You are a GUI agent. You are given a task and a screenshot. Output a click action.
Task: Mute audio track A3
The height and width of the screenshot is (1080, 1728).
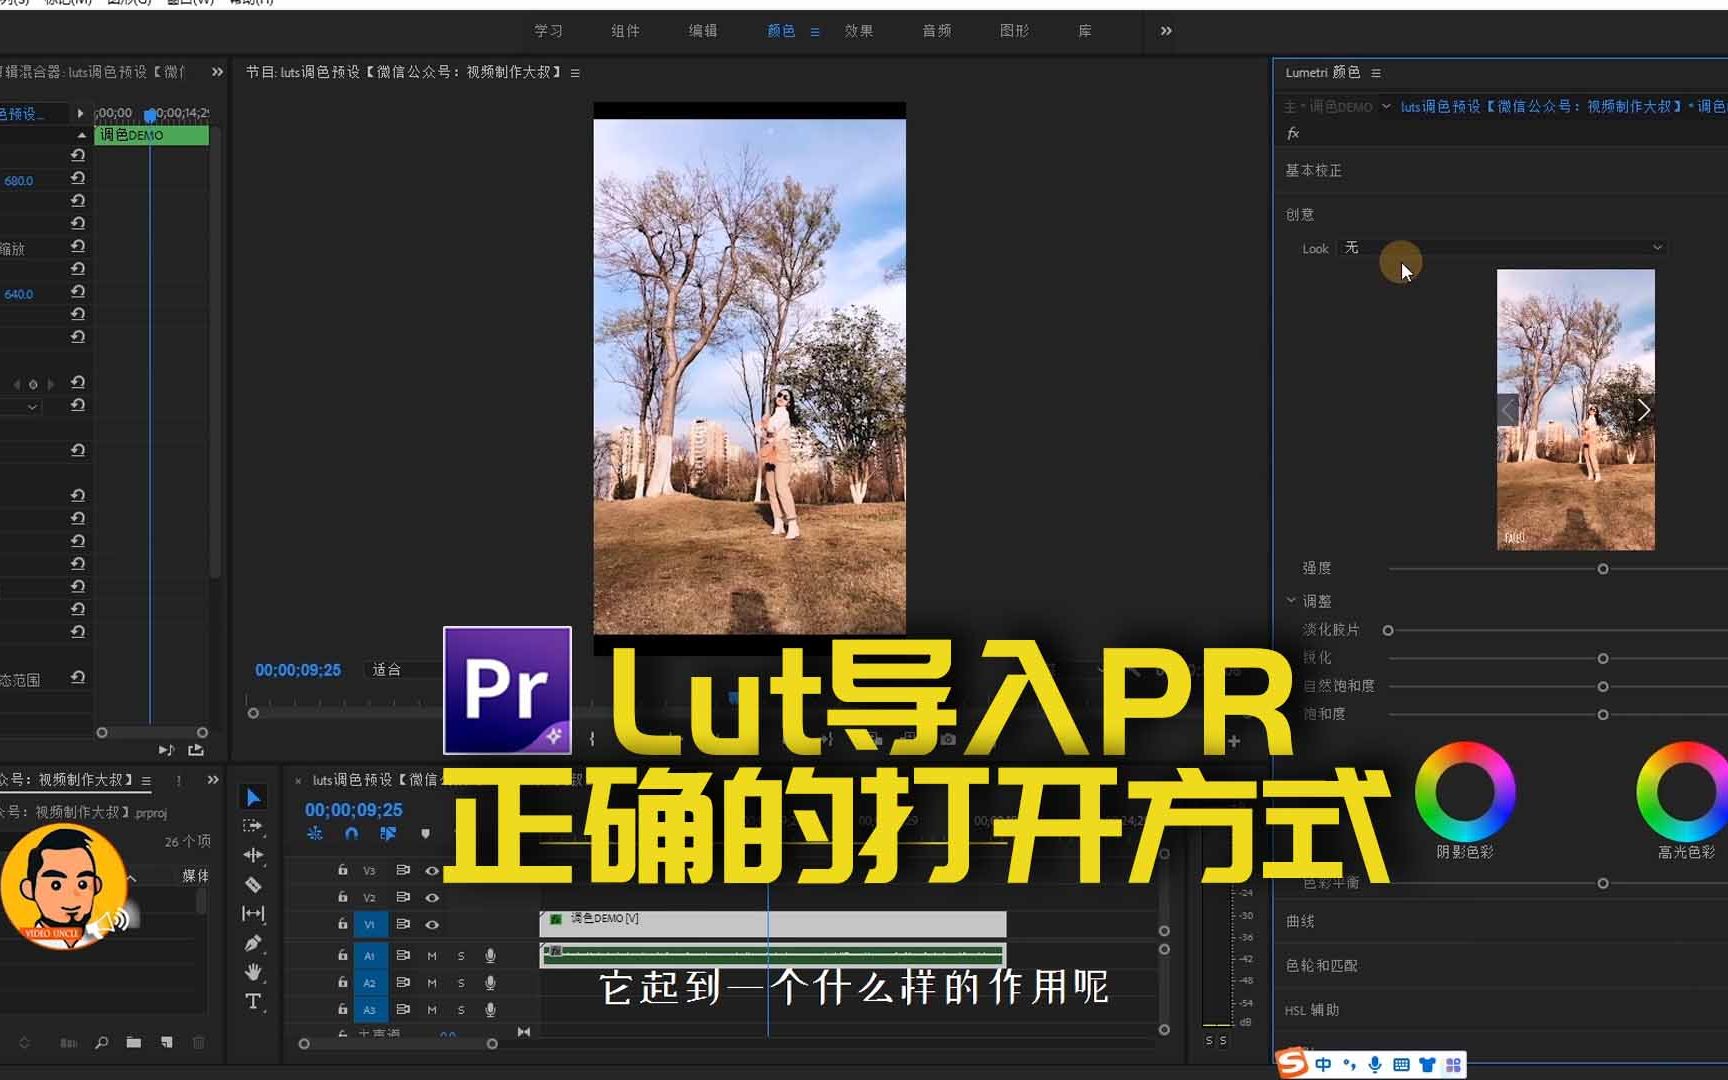pyautogui.click(x=432, y=1010)
